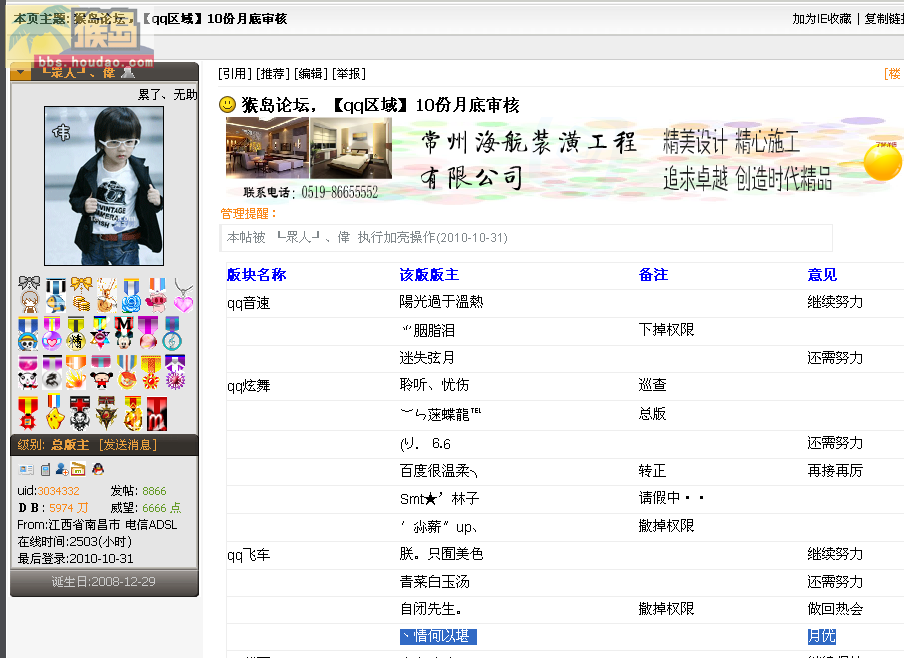Click the moderator name 聆听、忧伤
This screenshot has height=658, width=904.
pos(434,385)
